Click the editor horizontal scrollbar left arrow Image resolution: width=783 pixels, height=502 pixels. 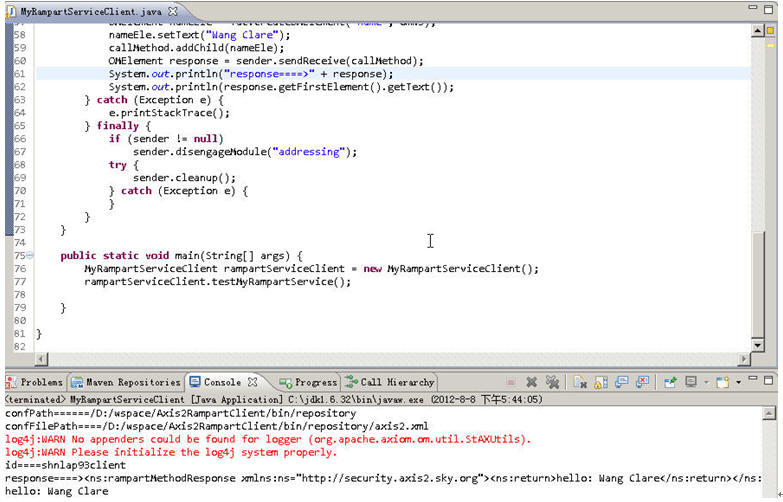[x=41, y=359]
